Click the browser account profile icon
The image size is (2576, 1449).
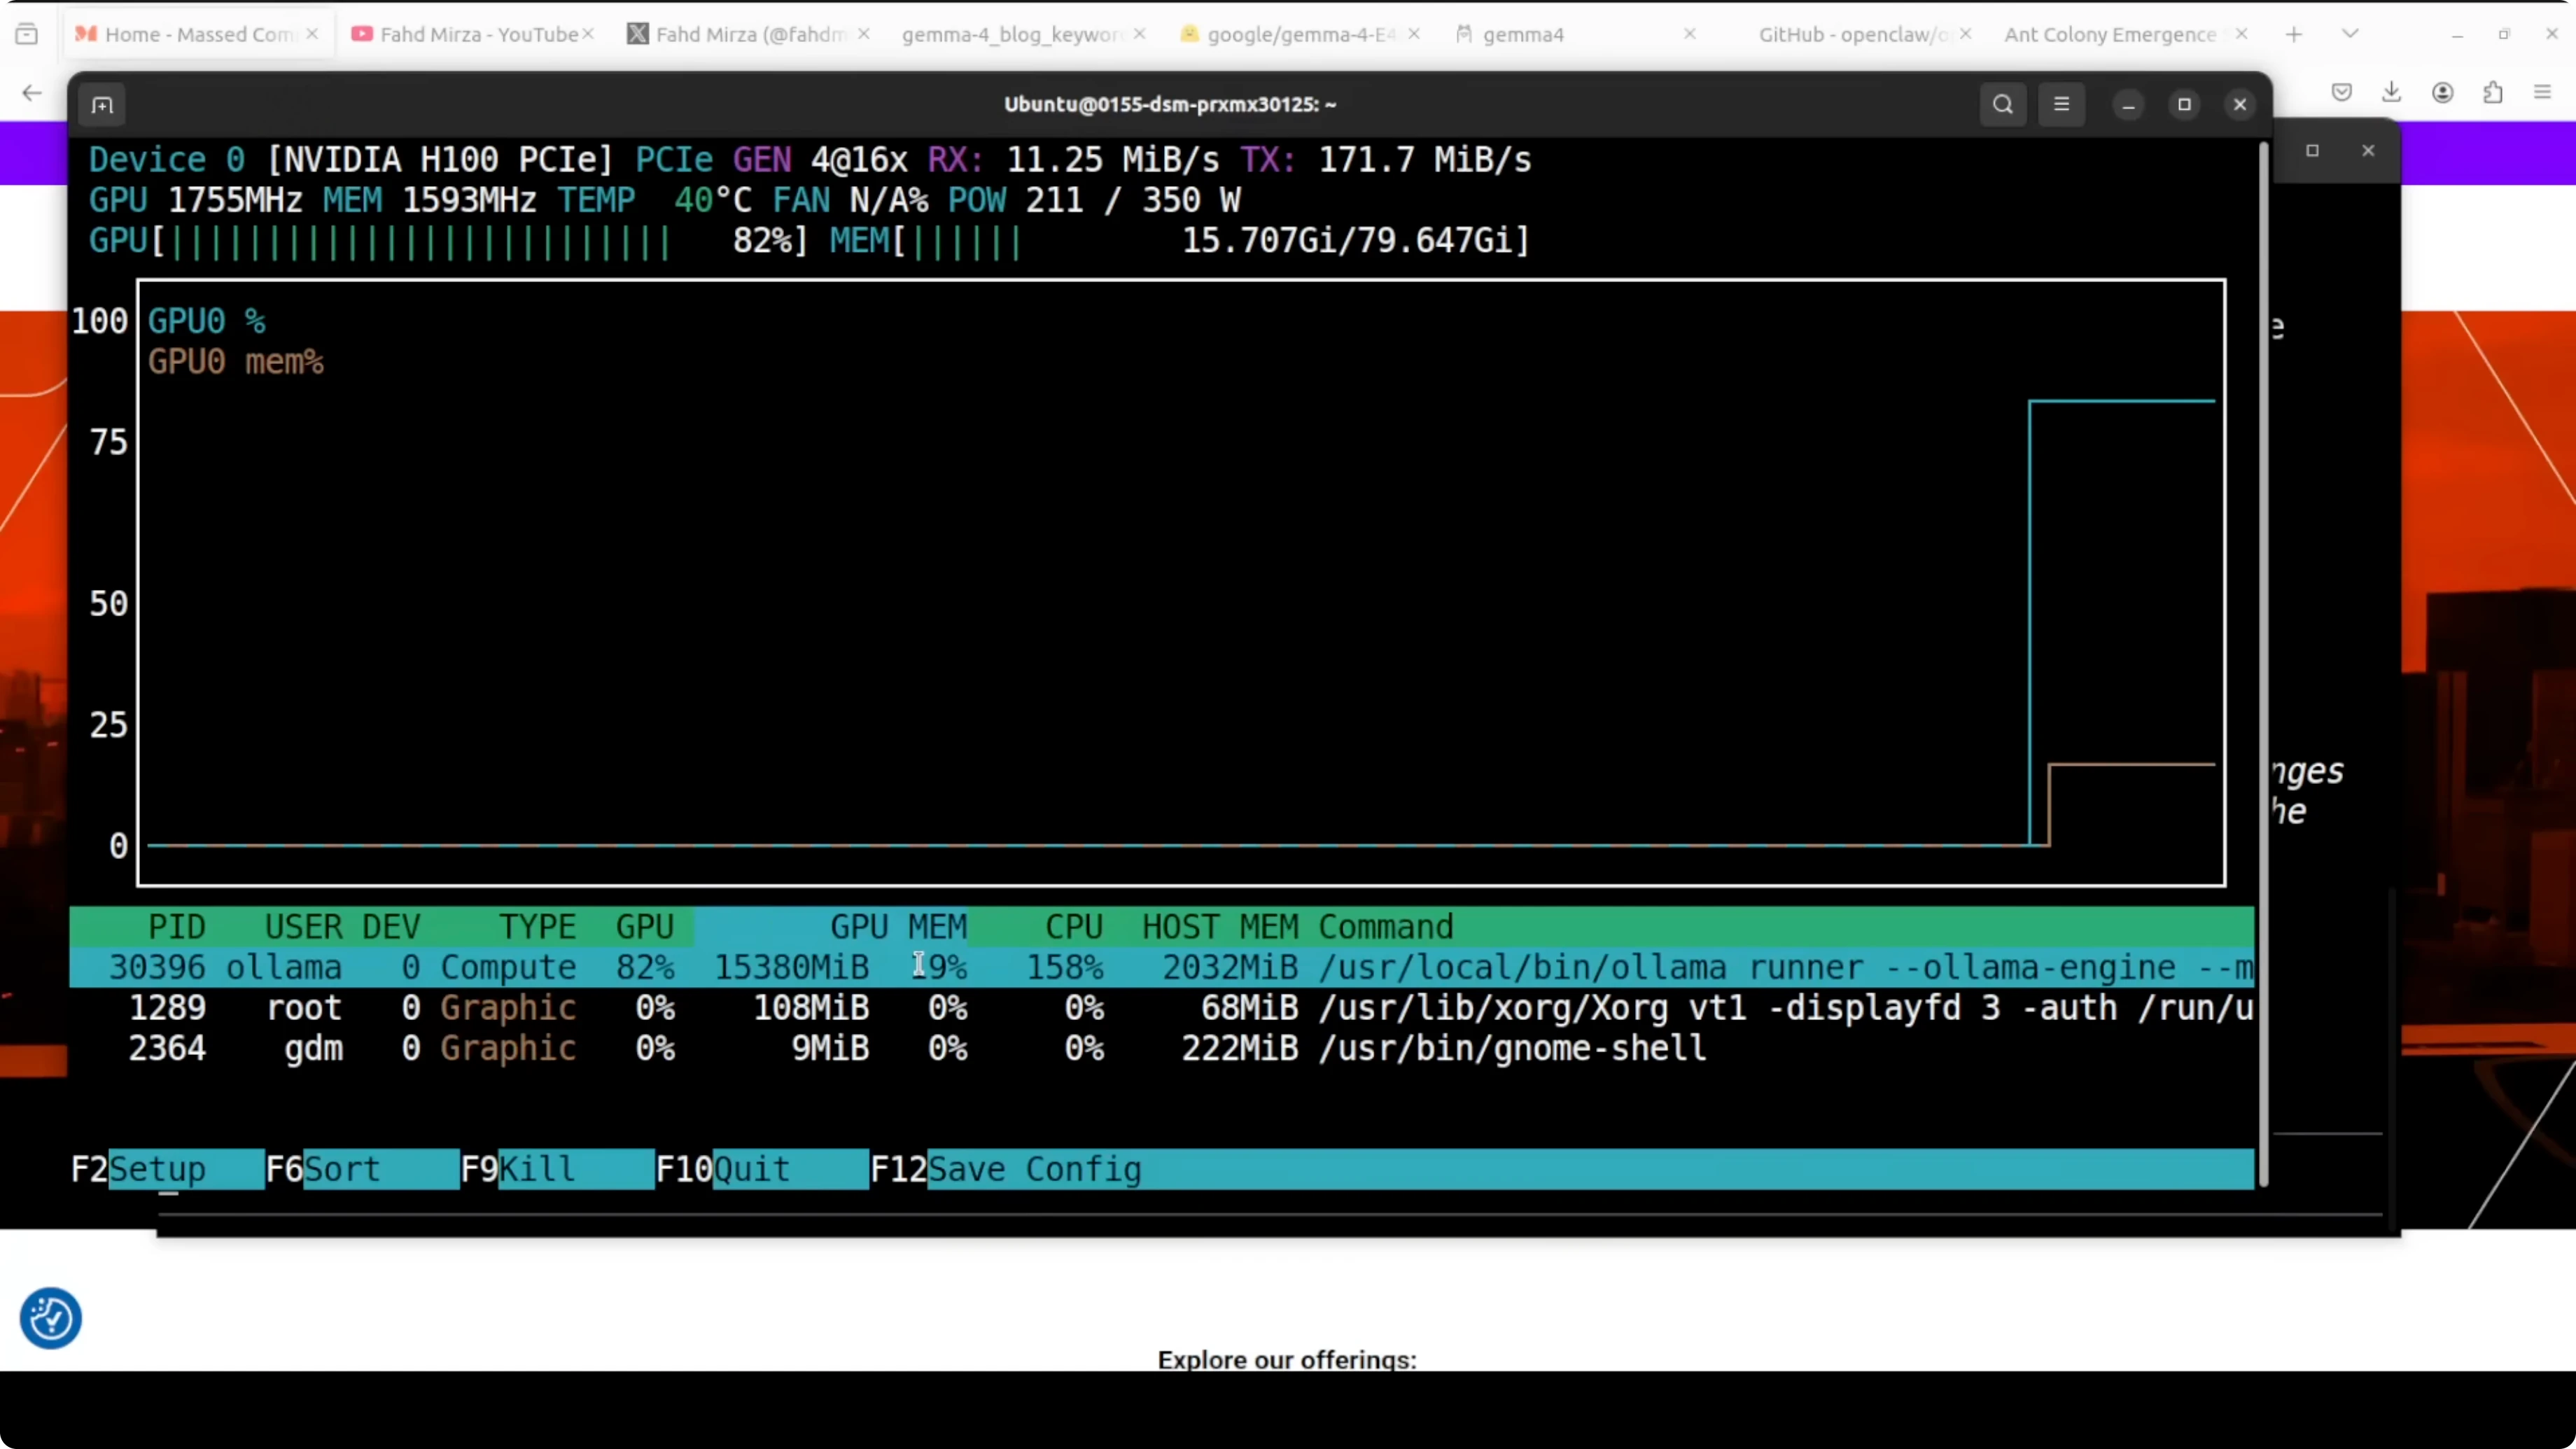click(2442, 92)
